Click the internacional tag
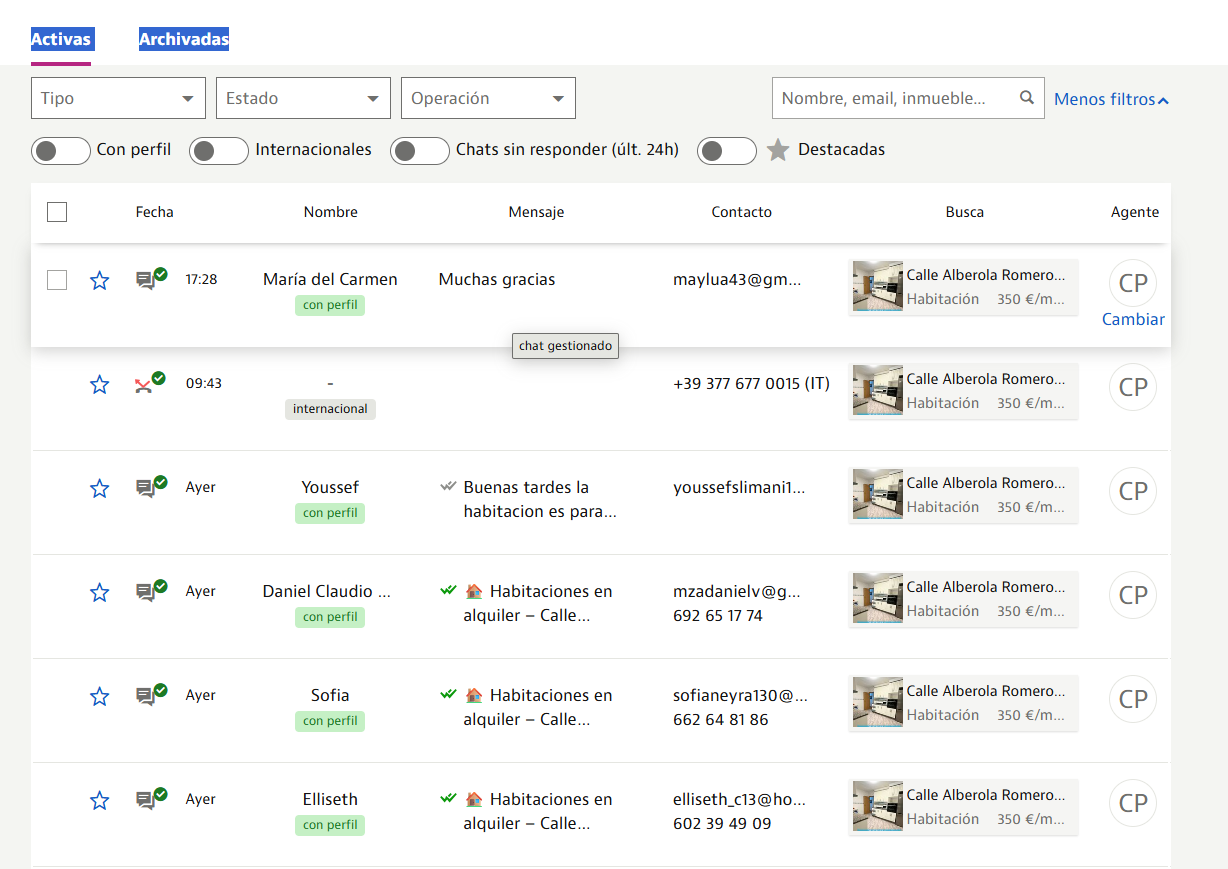This screenshot has height=869, width=1228. point(330,409)
